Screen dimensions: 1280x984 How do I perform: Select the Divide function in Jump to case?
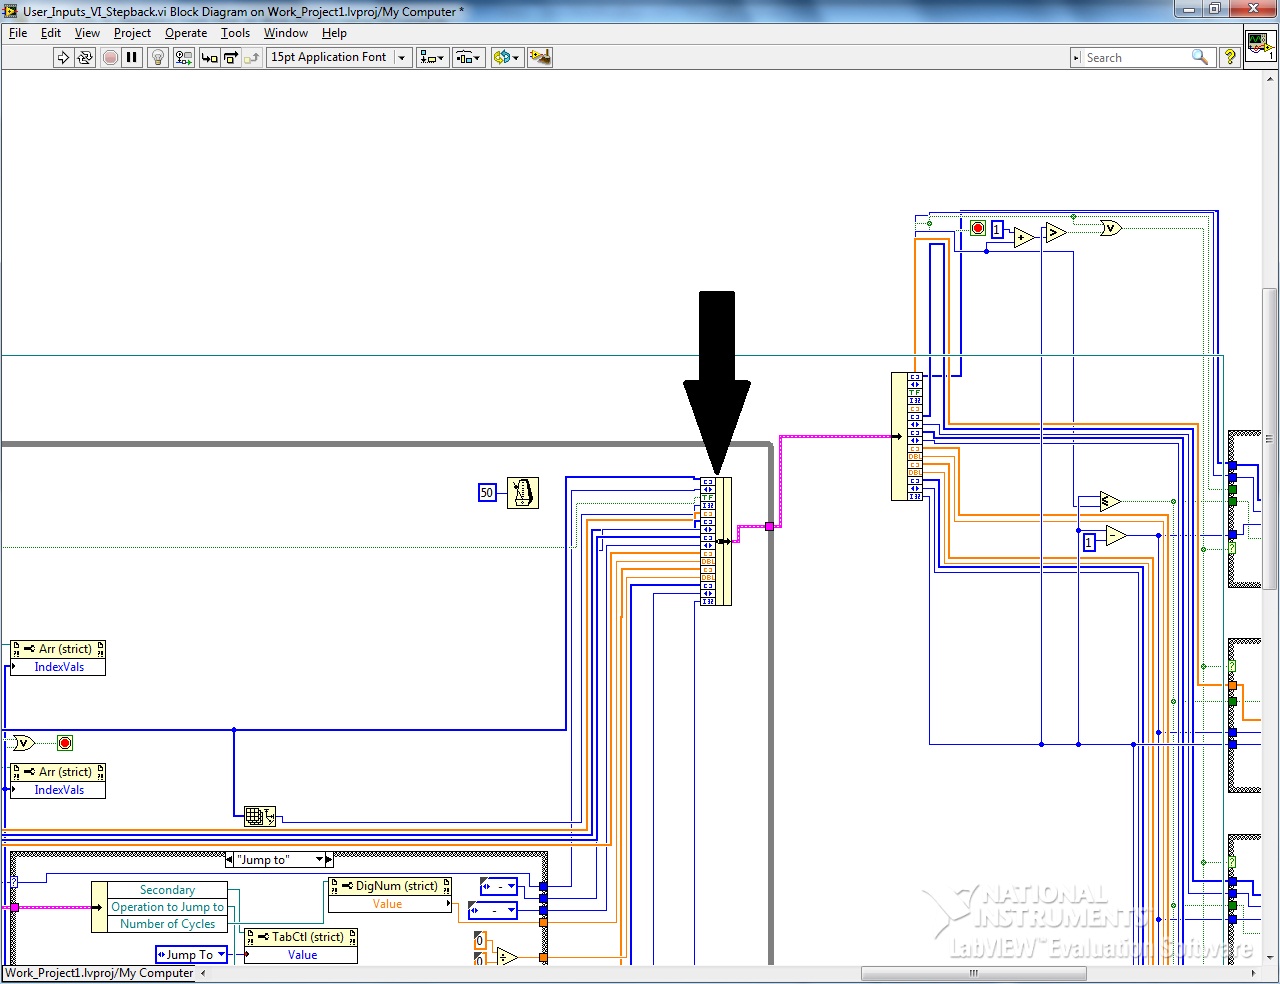507,957
